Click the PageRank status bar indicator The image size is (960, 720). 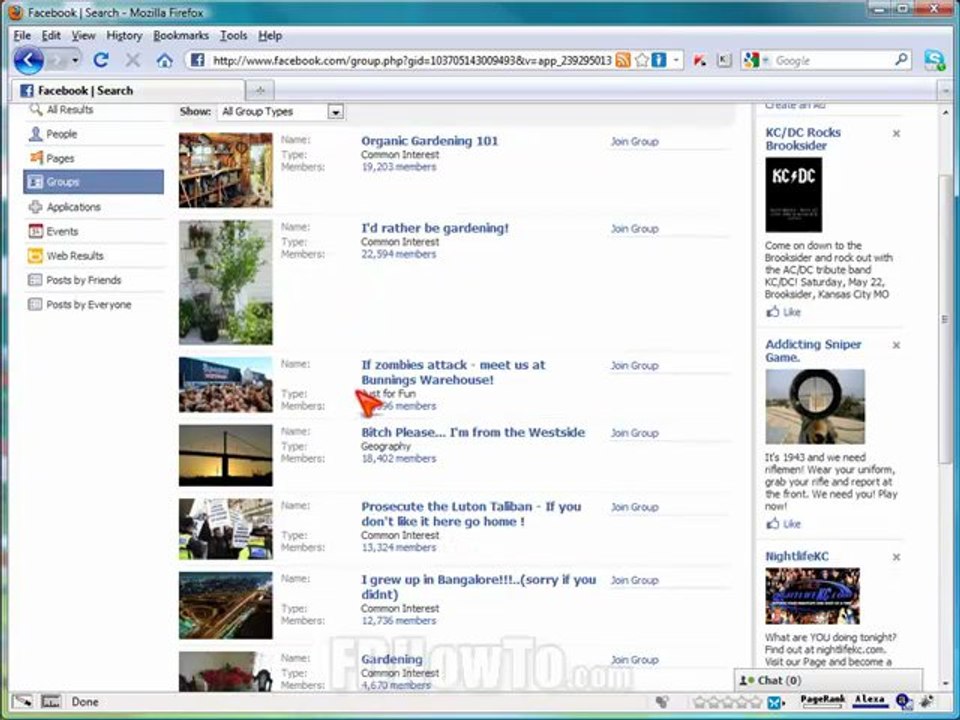[x=822, y=700]
